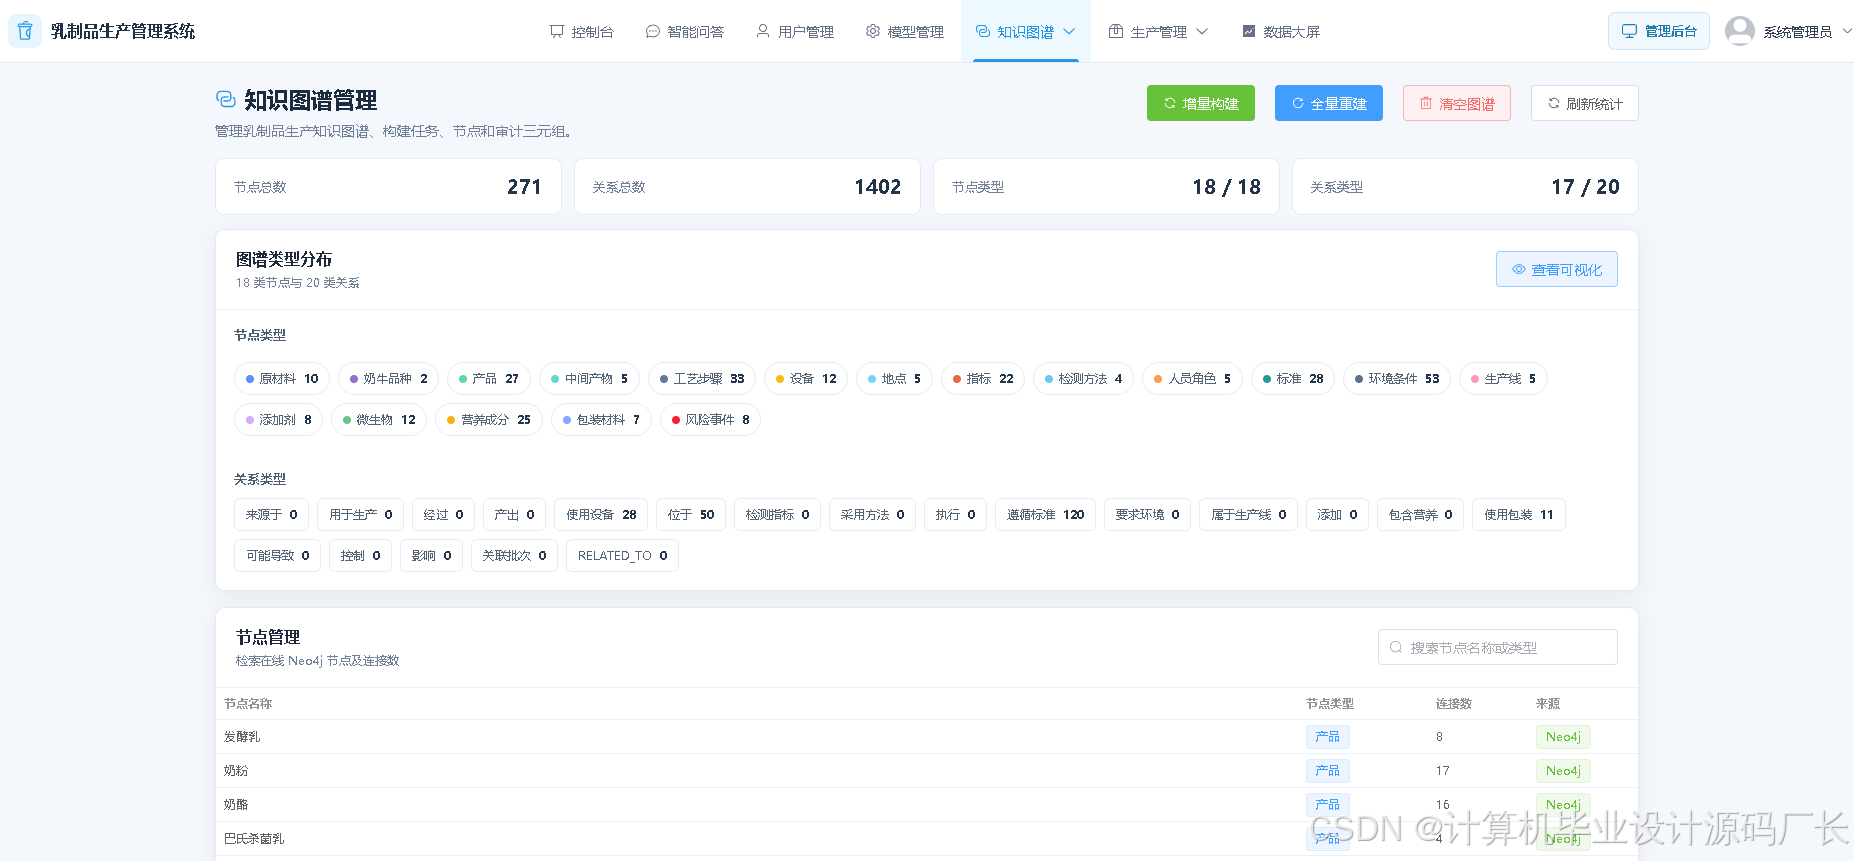
Task: Expand the 知识图谱 dropdown chevron
Action: click(1069, 31)
